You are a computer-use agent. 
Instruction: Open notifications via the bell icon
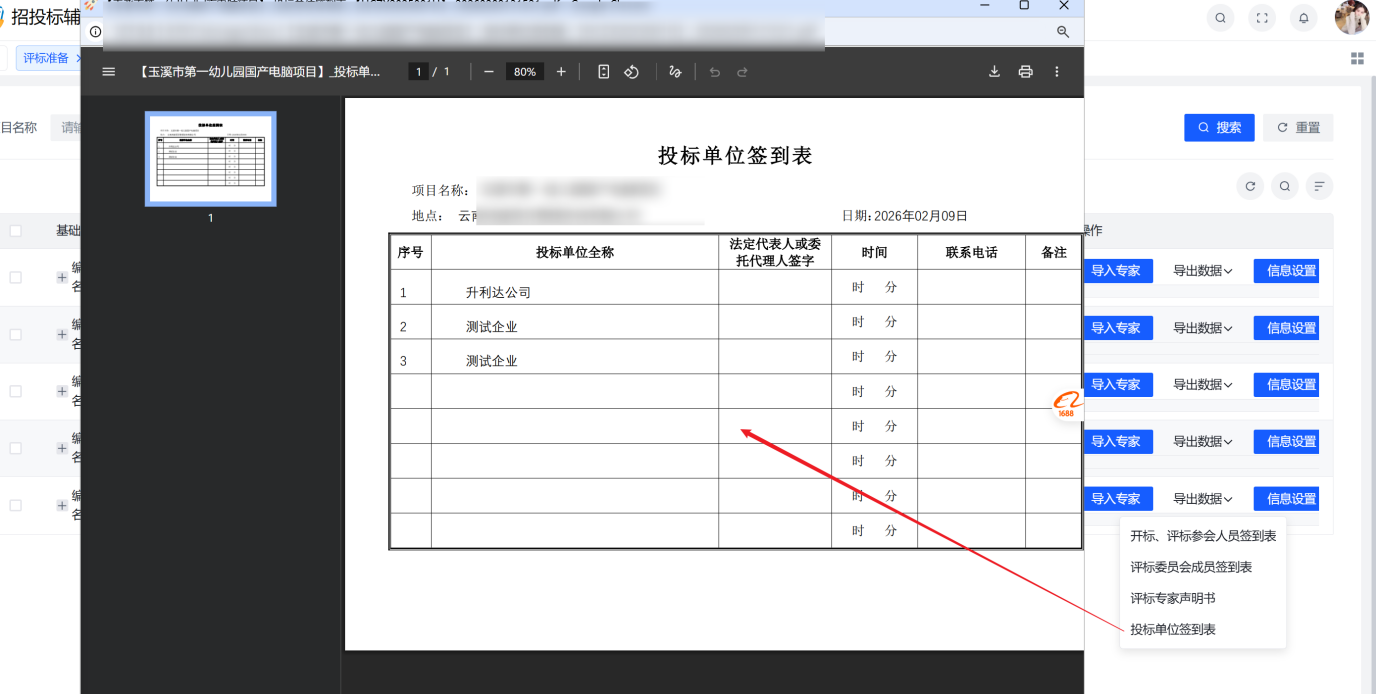click(1303, 17)
